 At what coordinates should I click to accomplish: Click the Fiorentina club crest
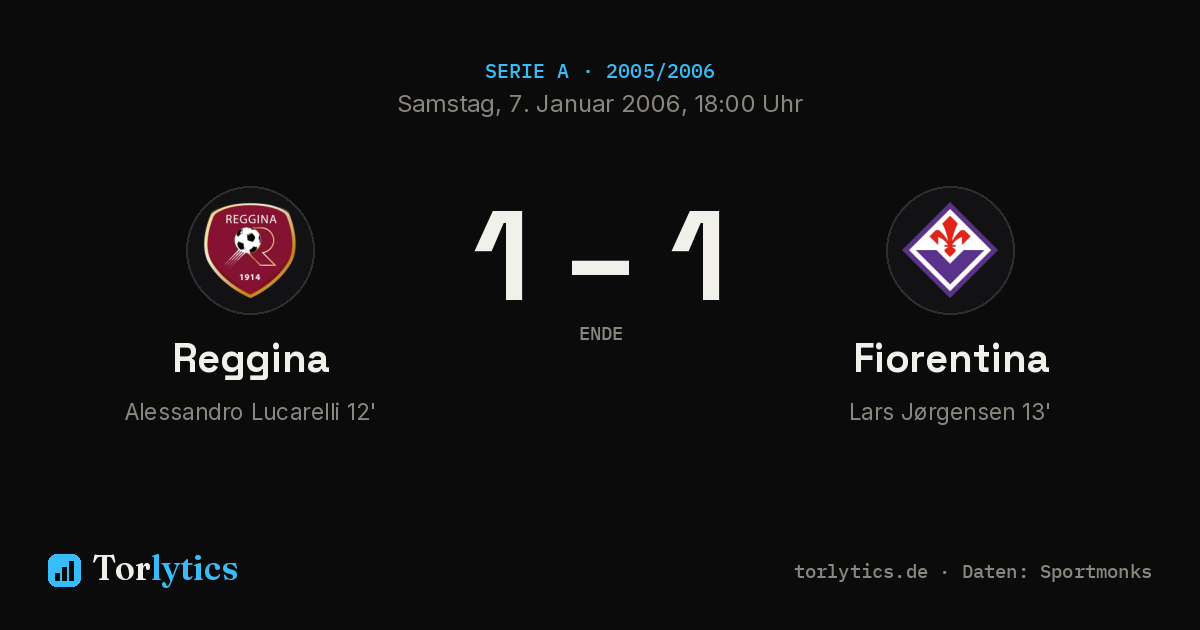point(950,250)
